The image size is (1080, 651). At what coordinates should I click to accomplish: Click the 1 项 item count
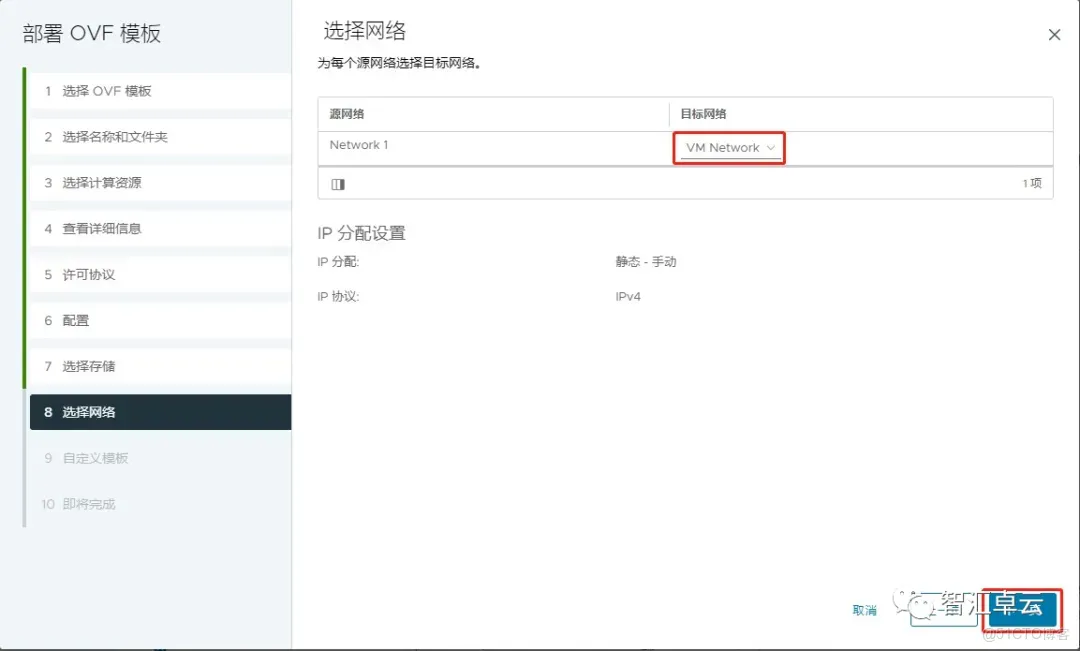click(1032, 183)
